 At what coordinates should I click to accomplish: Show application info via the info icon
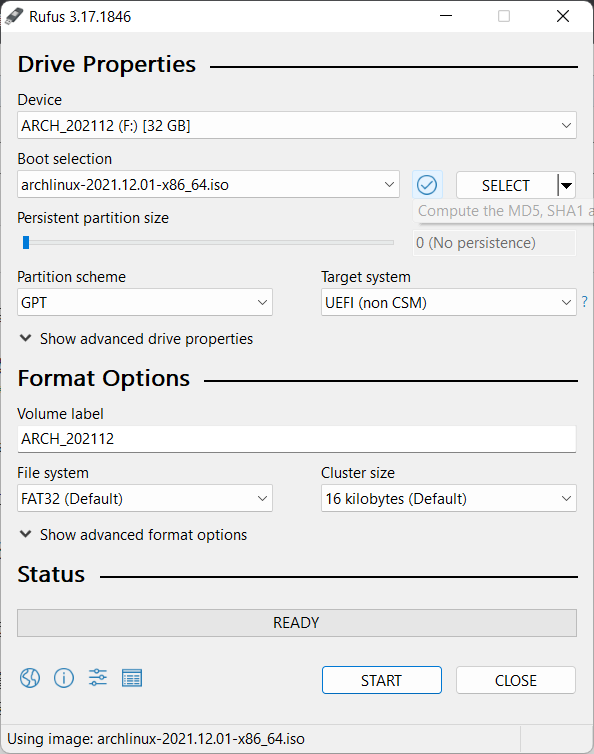point(64,679)
